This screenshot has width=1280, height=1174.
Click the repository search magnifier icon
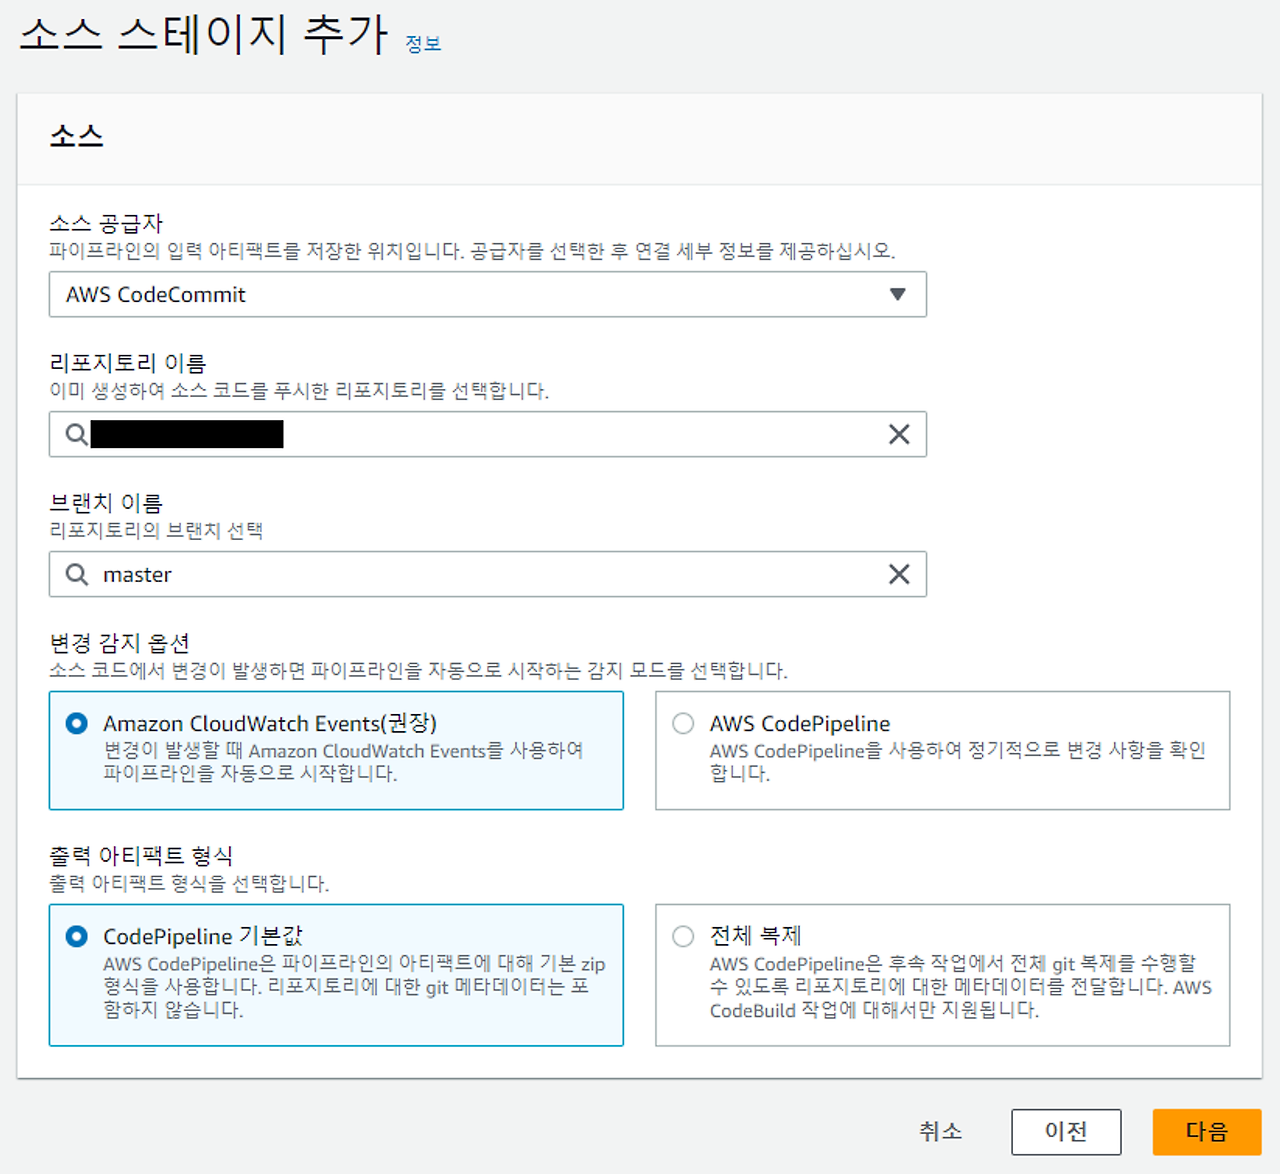pos(76,434)
